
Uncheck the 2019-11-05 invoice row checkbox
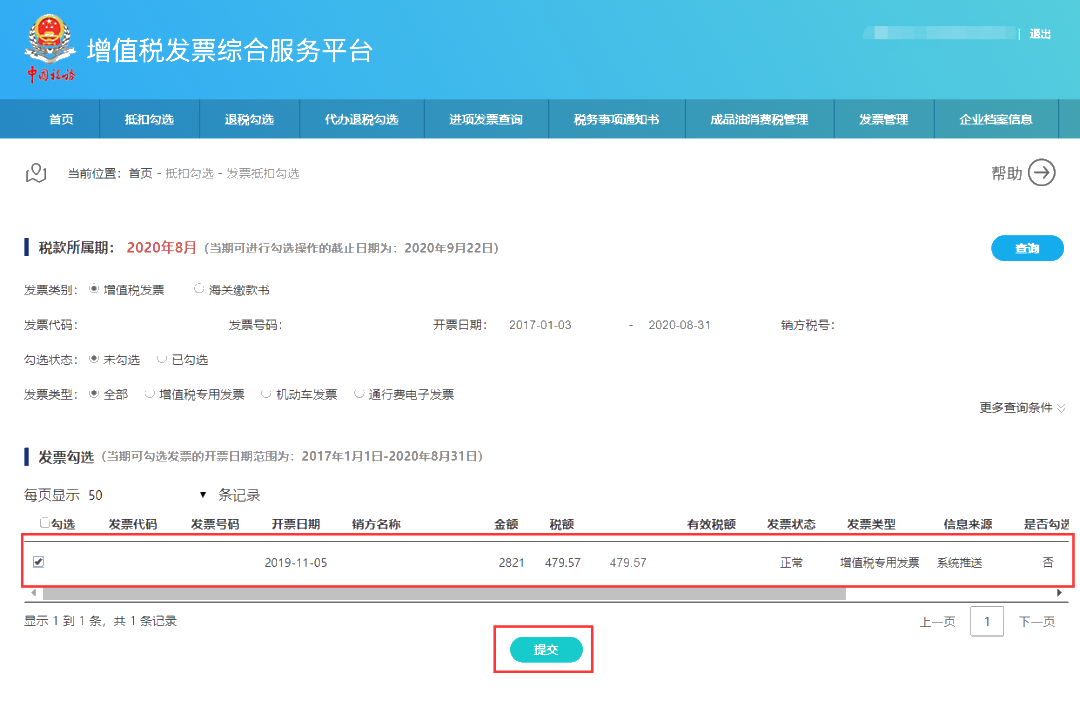coord(37,562)
